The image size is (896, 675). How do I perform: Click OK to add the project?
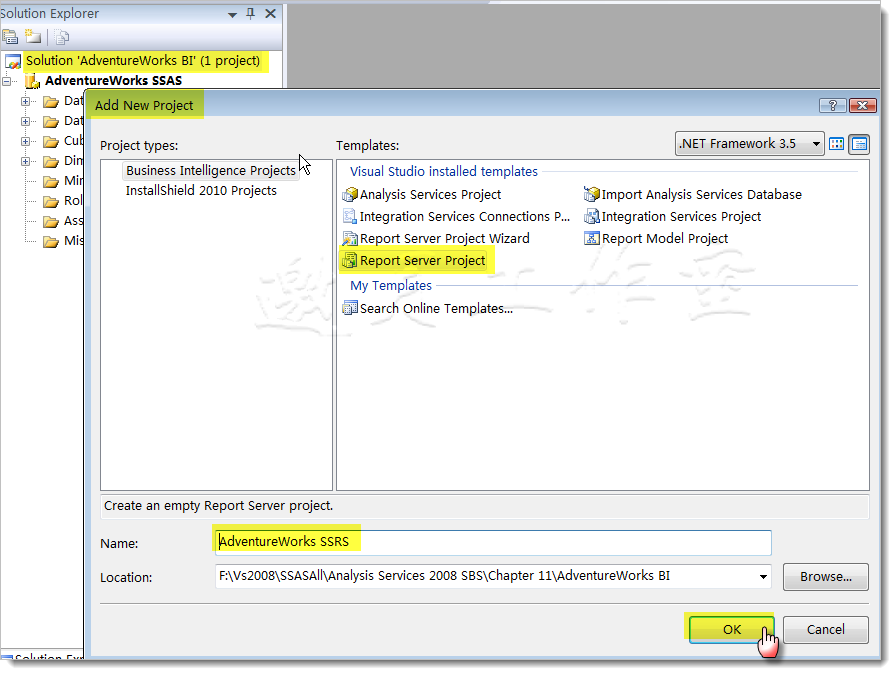731,629
